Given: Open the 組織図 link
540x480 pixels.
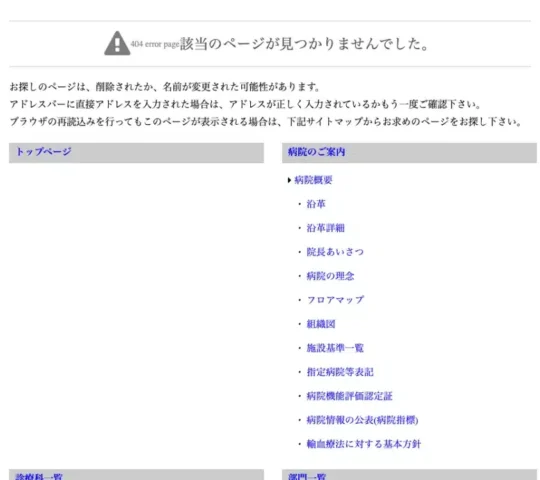Looking at the screenshot, I should click(x=321, y=324).
